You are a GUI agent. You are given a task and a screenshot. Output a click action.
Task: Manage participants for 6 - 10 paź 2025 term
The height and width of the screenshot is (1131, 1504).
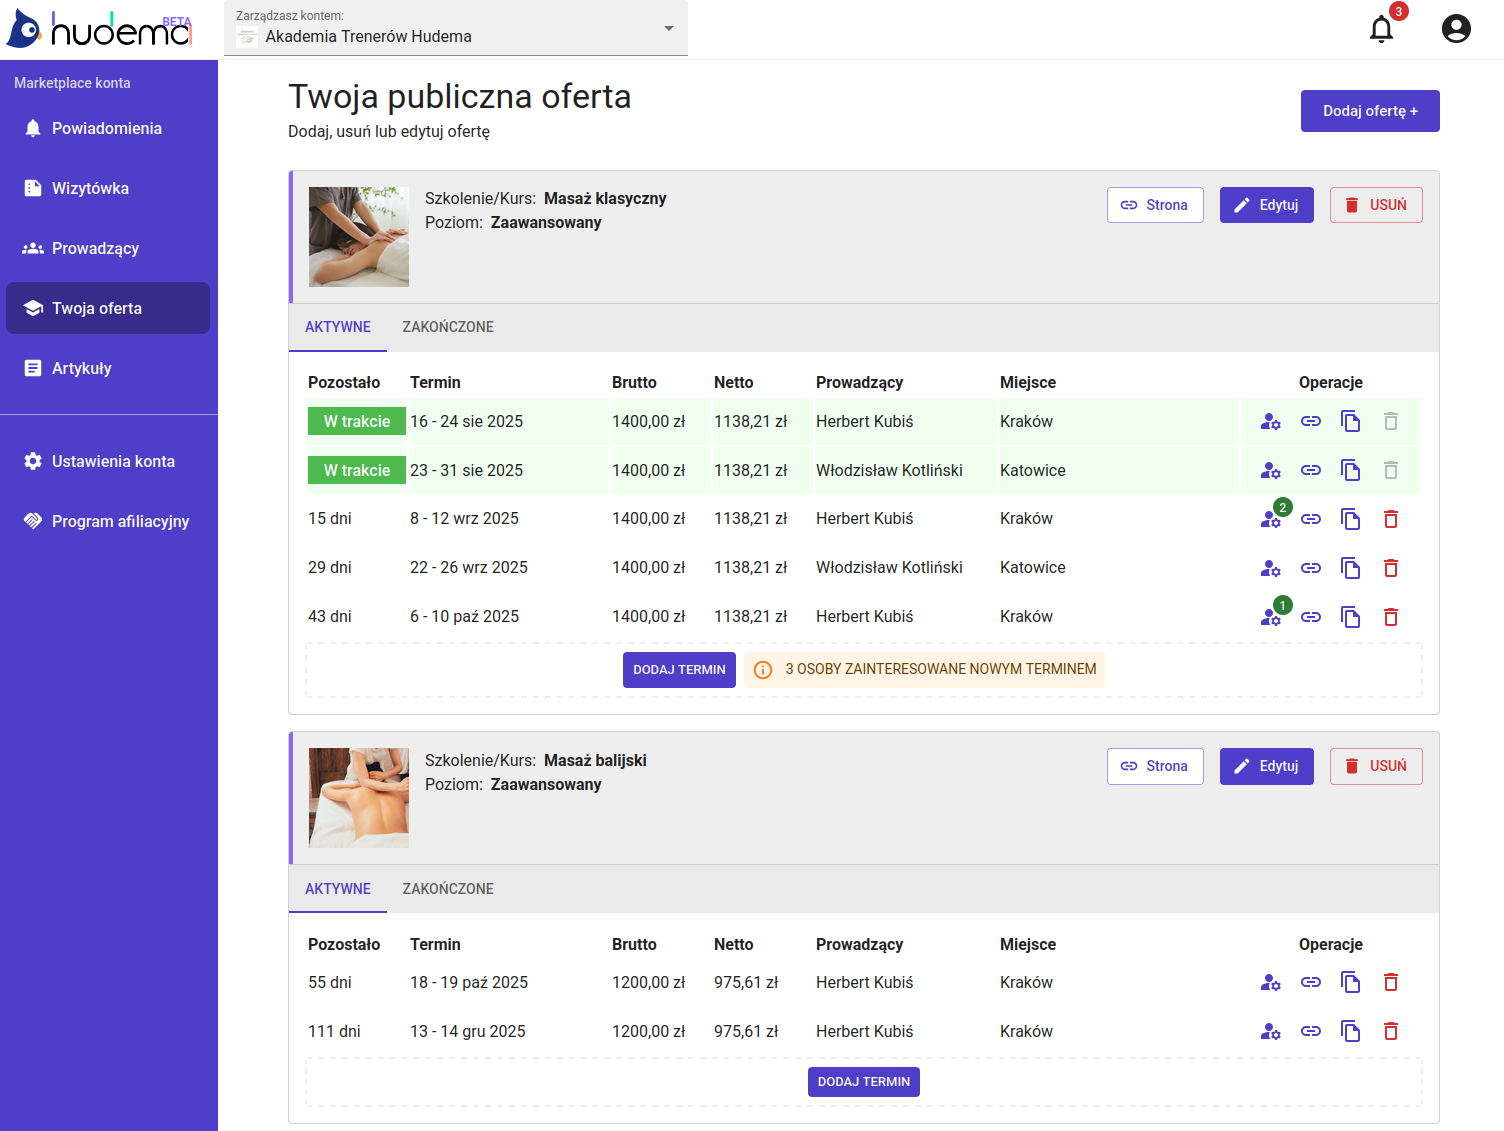coord(1270,617)
